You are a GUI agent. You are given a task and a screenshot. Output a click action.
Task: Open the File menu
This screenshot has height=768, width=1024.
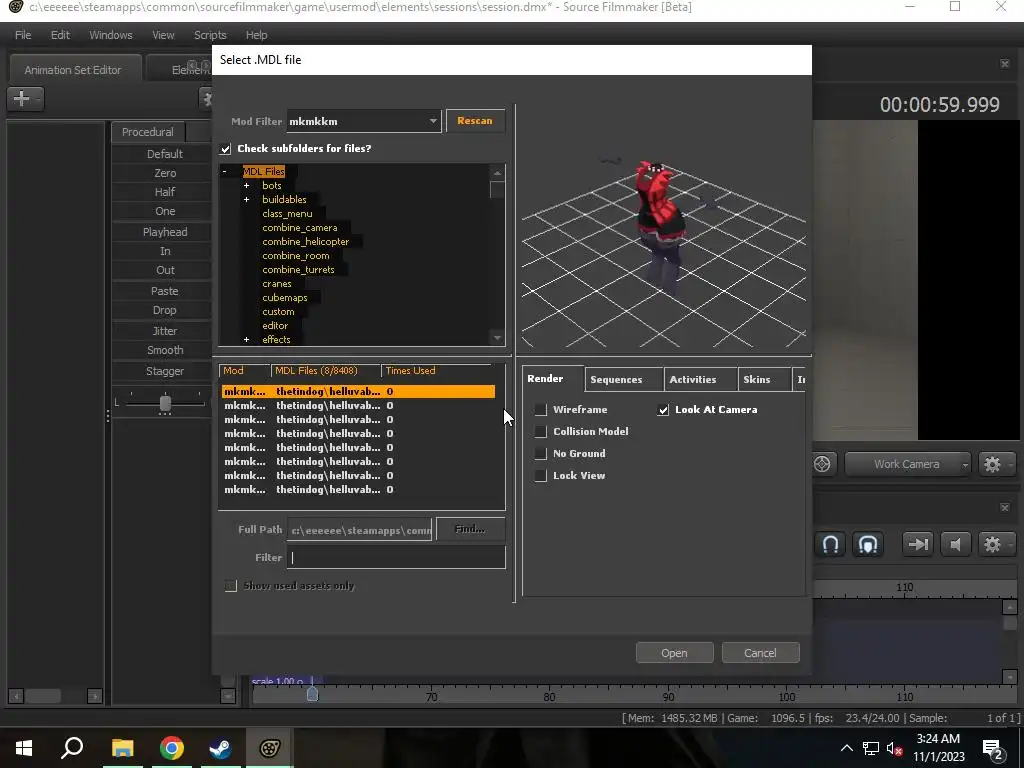coord(23,35)
